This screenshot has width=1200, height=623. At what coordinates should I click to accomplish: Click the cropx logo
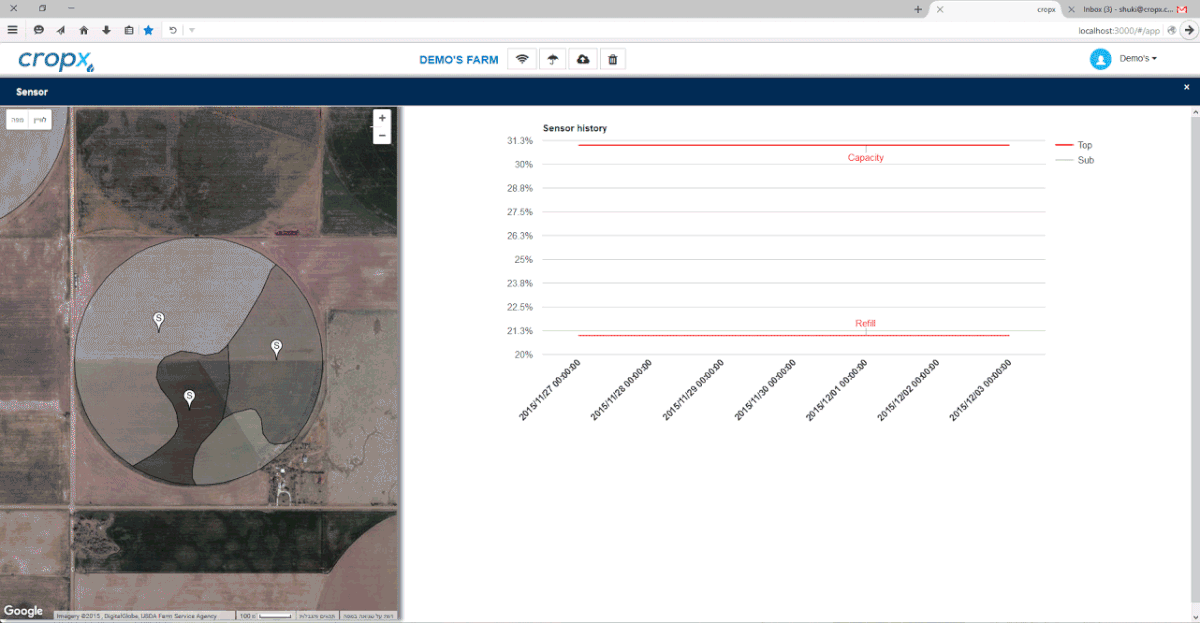pyautogui.click(x=56, y=61)
